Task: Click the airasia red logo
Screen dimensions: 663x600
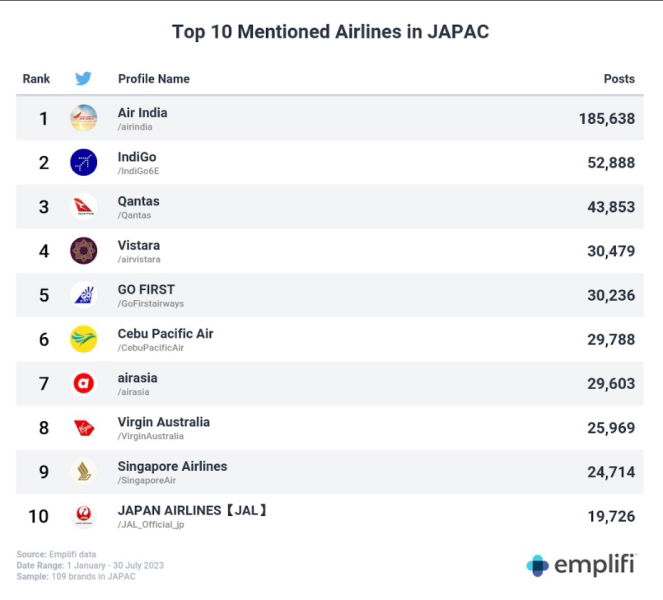Action: (84, 383)
